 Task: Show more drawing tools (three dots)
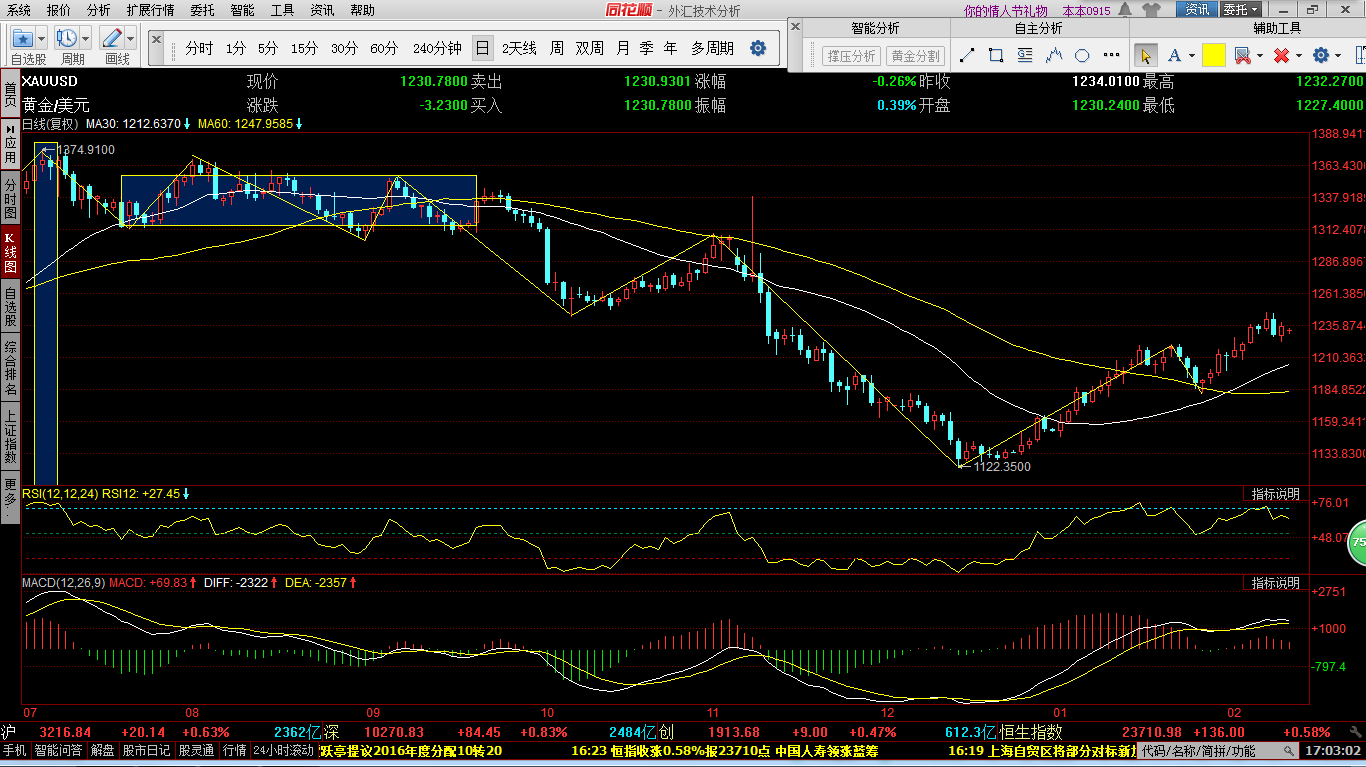[x=1111, y=55]
